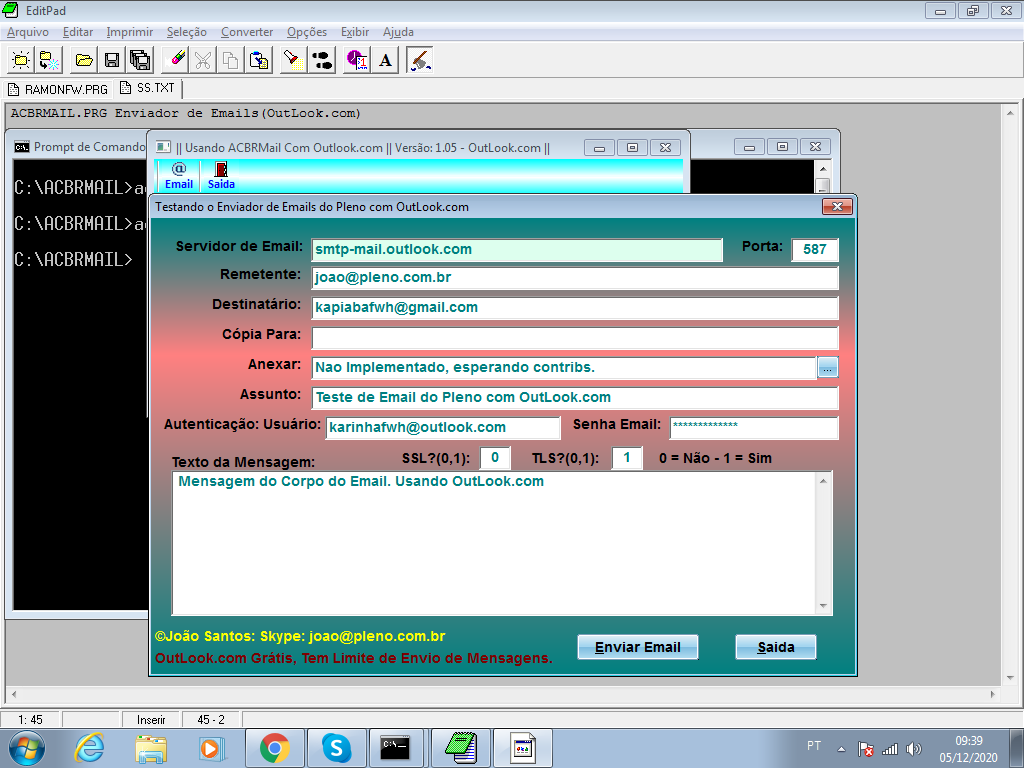Click the flashlight search icon
Viewport: 1024px width, 768px height.
tap(291, 60)
